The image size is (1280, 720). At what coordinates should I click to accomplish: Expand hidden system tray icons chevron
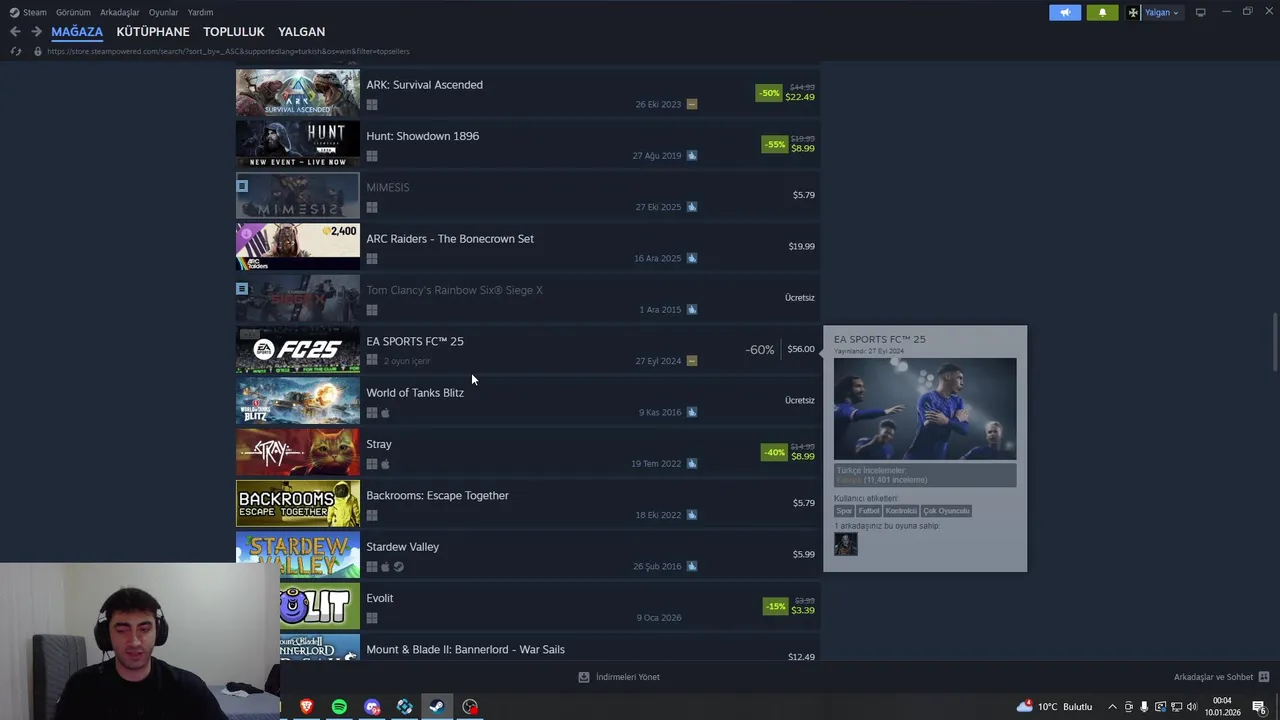[1112, 707]
